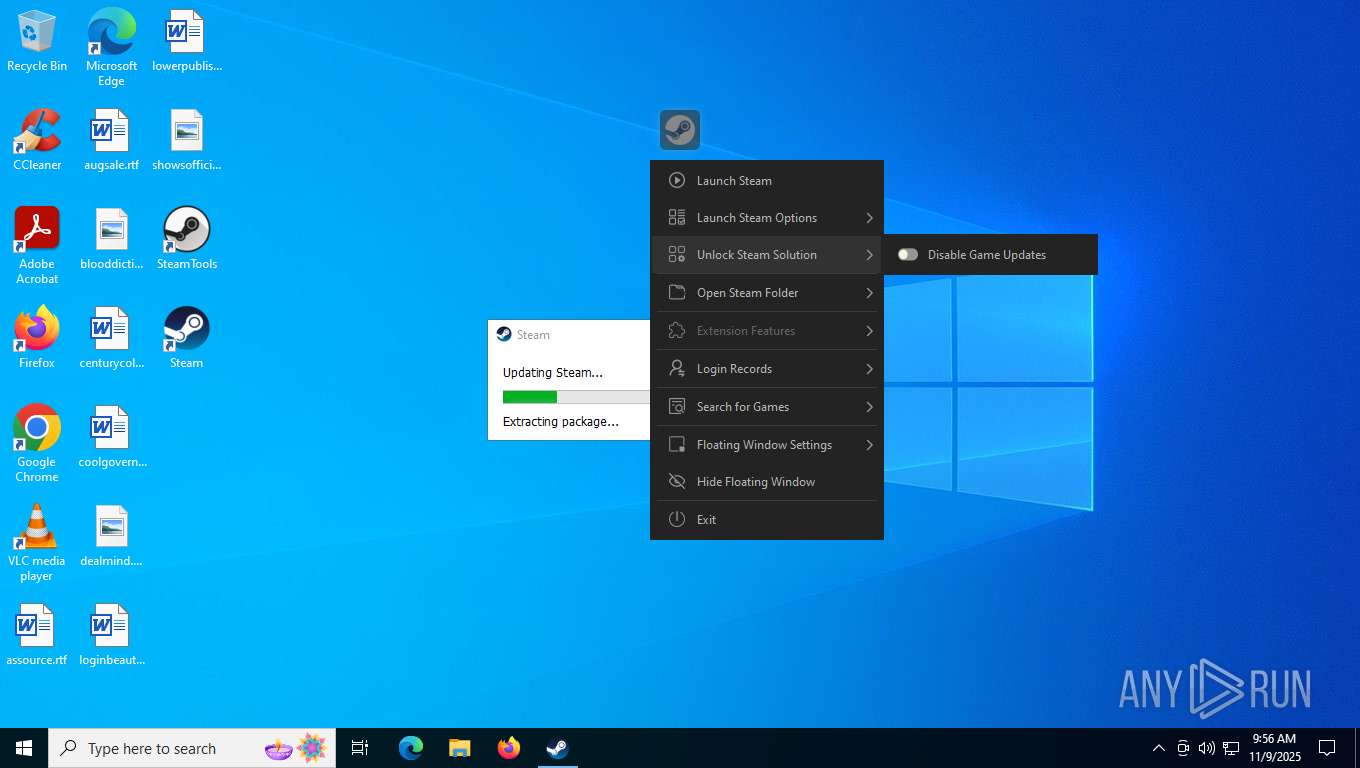This screenshot has height=768, width=1360.
Task: Select the showsoffici... image file
Action: 187,139
